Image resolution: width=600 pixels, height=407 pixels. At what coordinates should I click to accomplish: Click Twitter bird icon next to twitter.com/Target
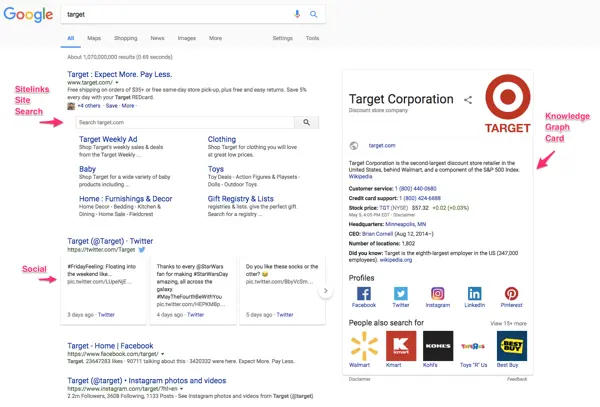(x=142, y=250)
